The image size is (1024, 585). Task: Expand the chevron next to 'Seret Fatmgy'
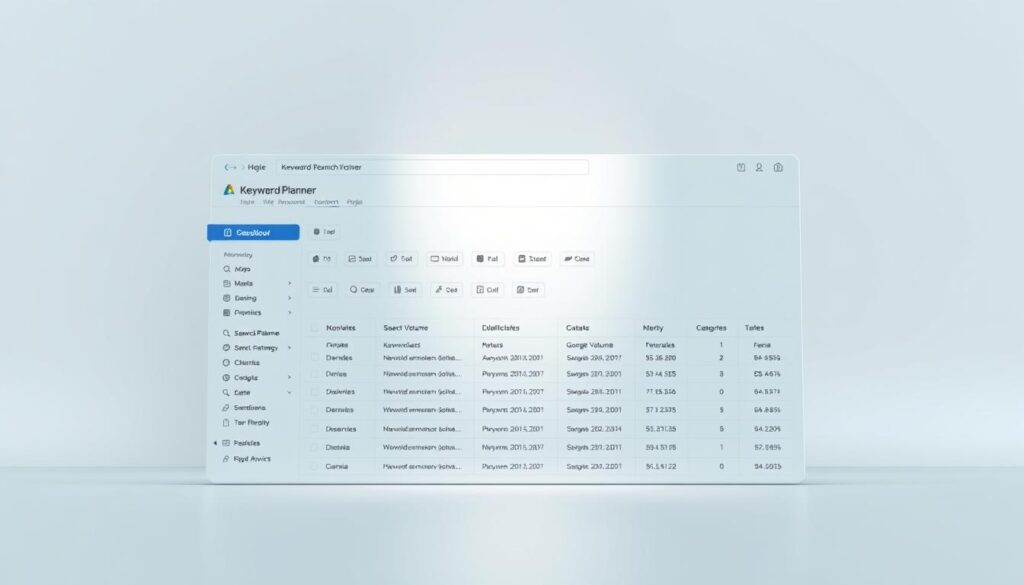(289, 348)
